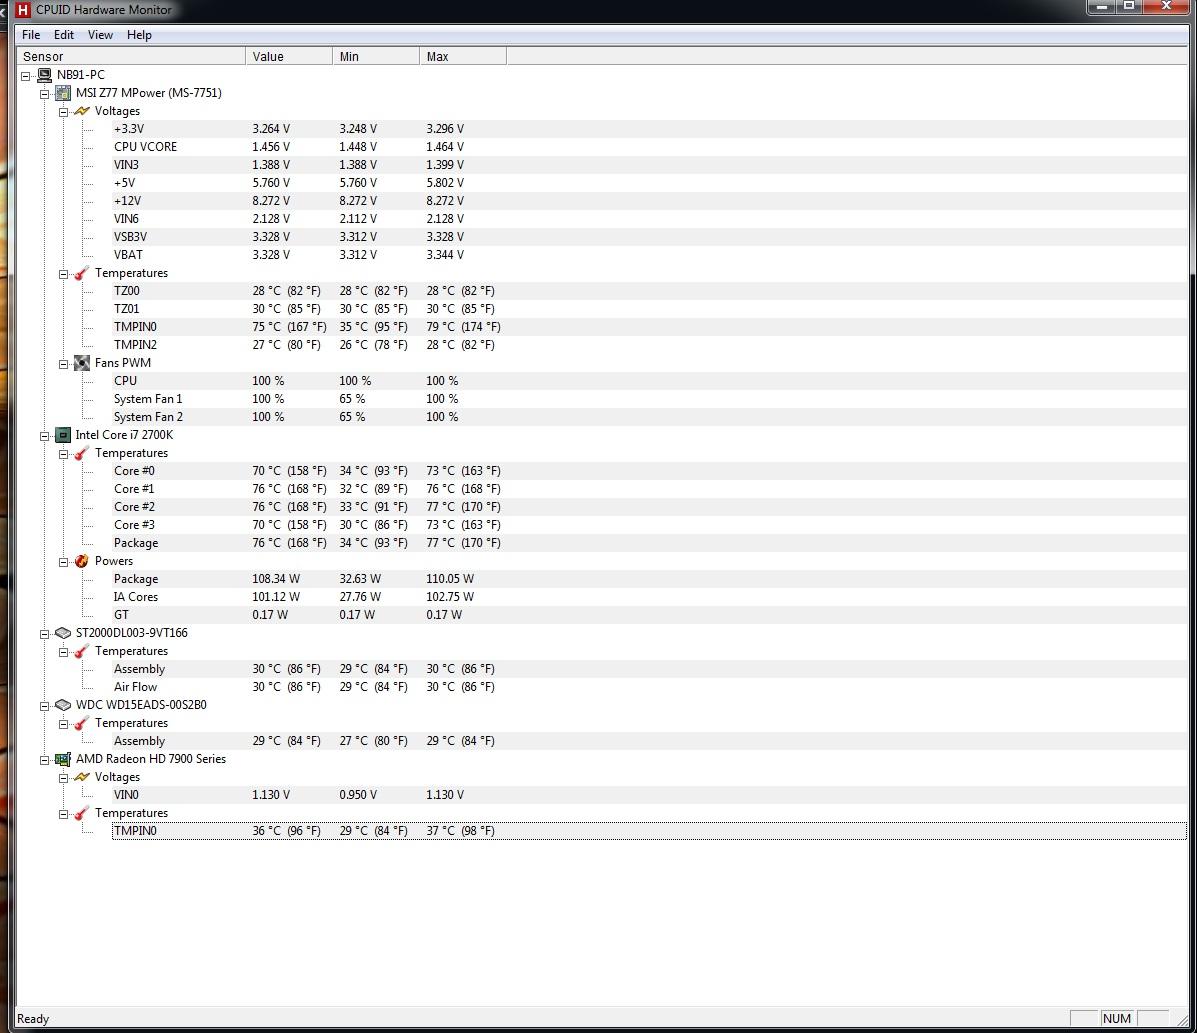Image resolution: width=1197 pixels, height=1033 pixels.
Task: Select the CPU VCORE voltage row
Action: [649, 147]
